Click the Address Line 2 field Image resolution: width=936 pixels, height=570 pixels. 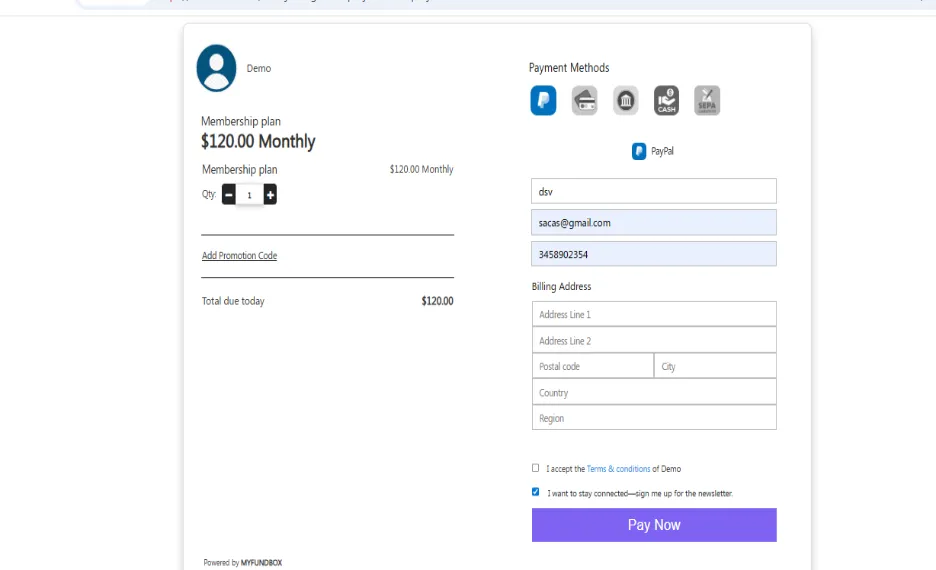click(654, 340)
